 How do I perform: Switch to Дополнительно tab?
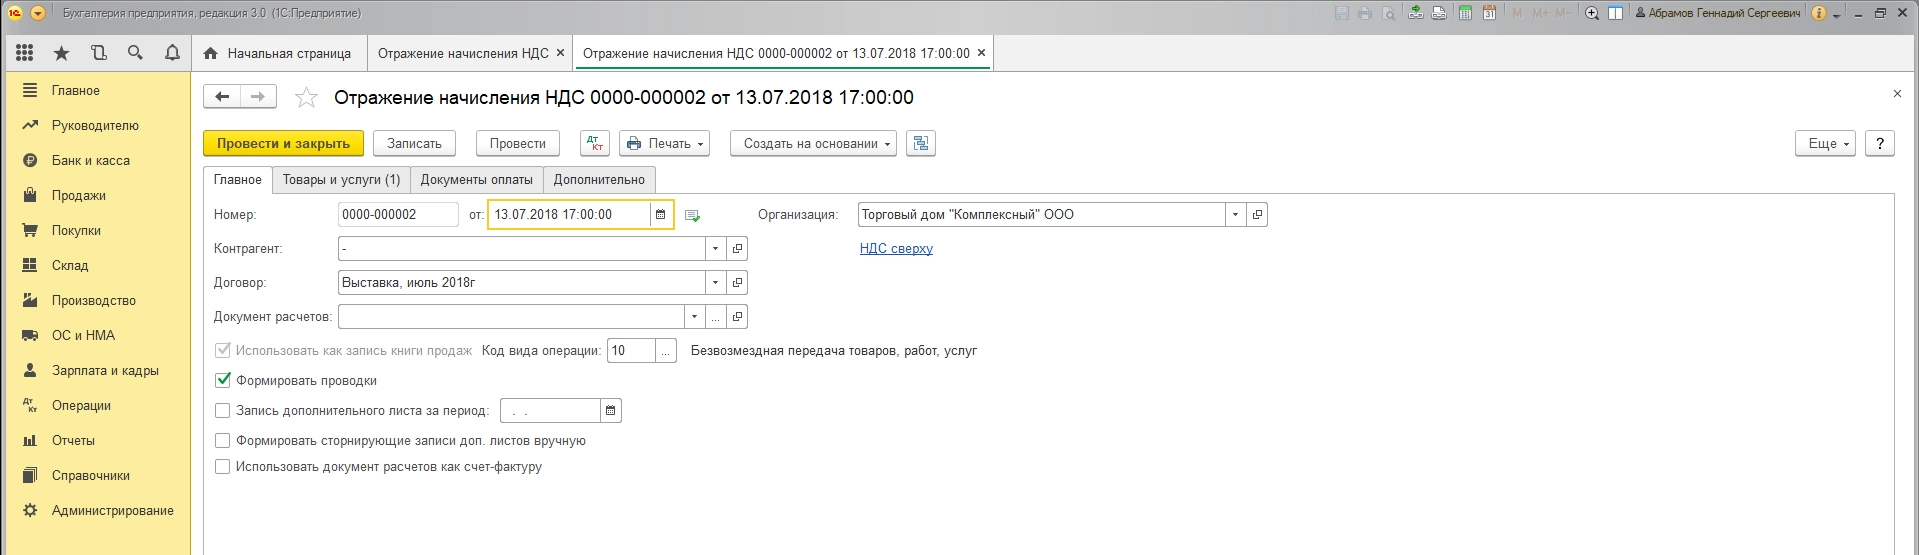(x=599, y=179)
